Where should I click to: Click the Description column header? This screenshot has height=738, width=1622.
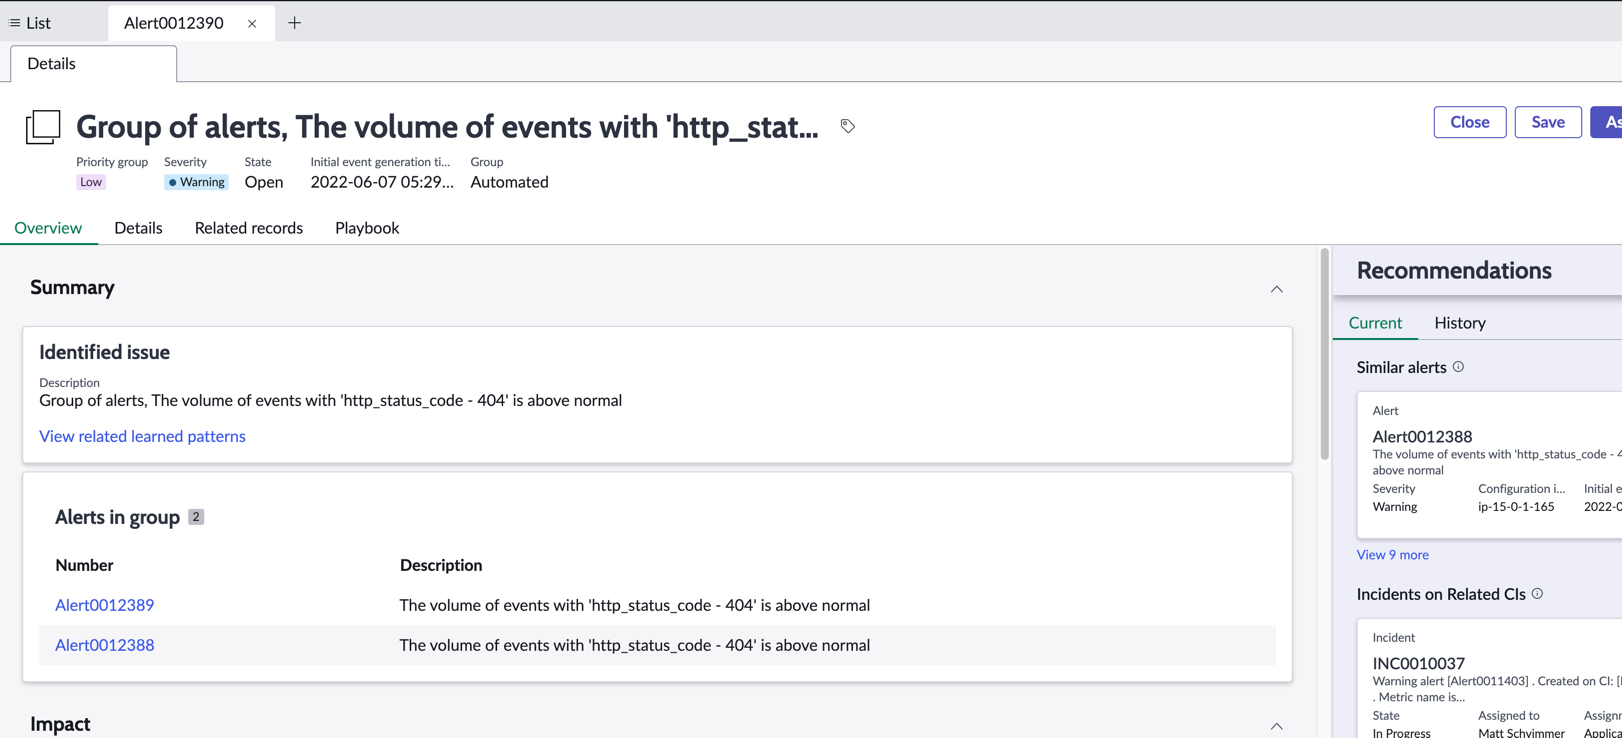click(x=441, y=565)
